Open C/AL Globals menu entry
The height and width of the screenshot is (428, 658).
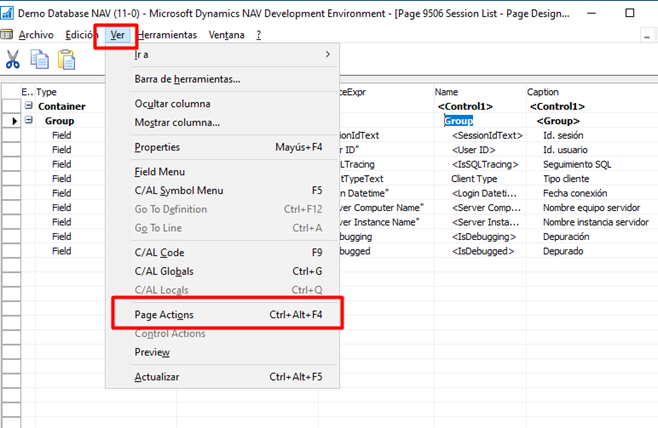click(x=222, y=271)
